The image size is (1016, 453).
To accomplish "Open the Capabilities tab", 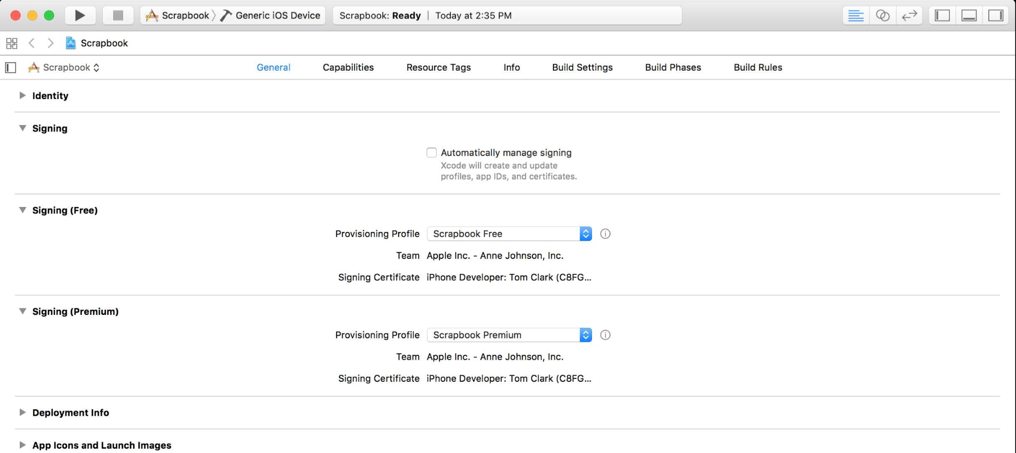I will 348,67.
